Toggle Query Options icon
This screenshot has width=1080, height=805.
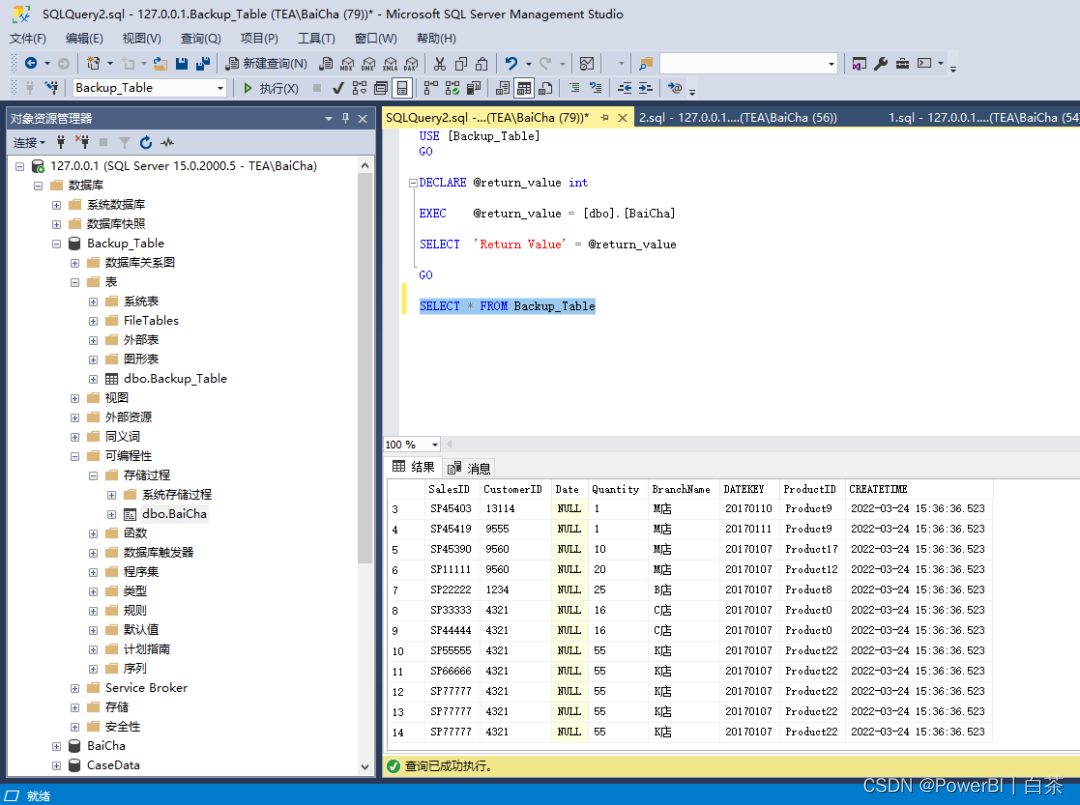(381, 88)
